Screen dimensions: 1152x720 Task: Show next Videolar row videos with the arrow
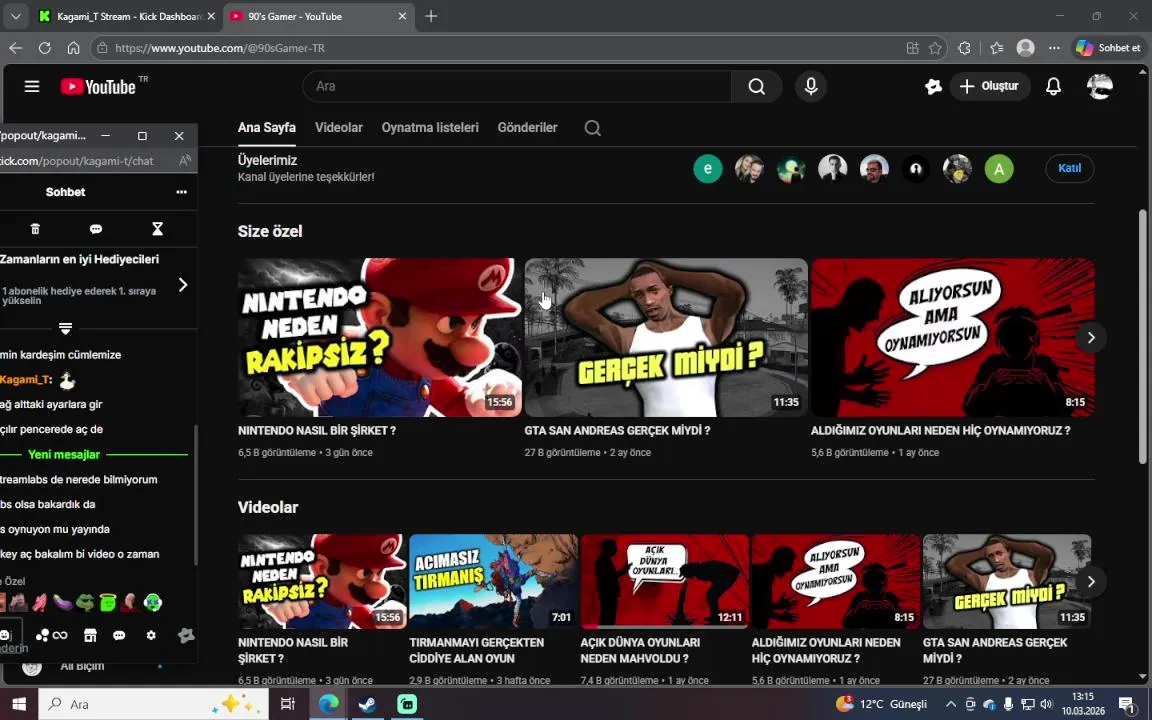click(1091, 581)
